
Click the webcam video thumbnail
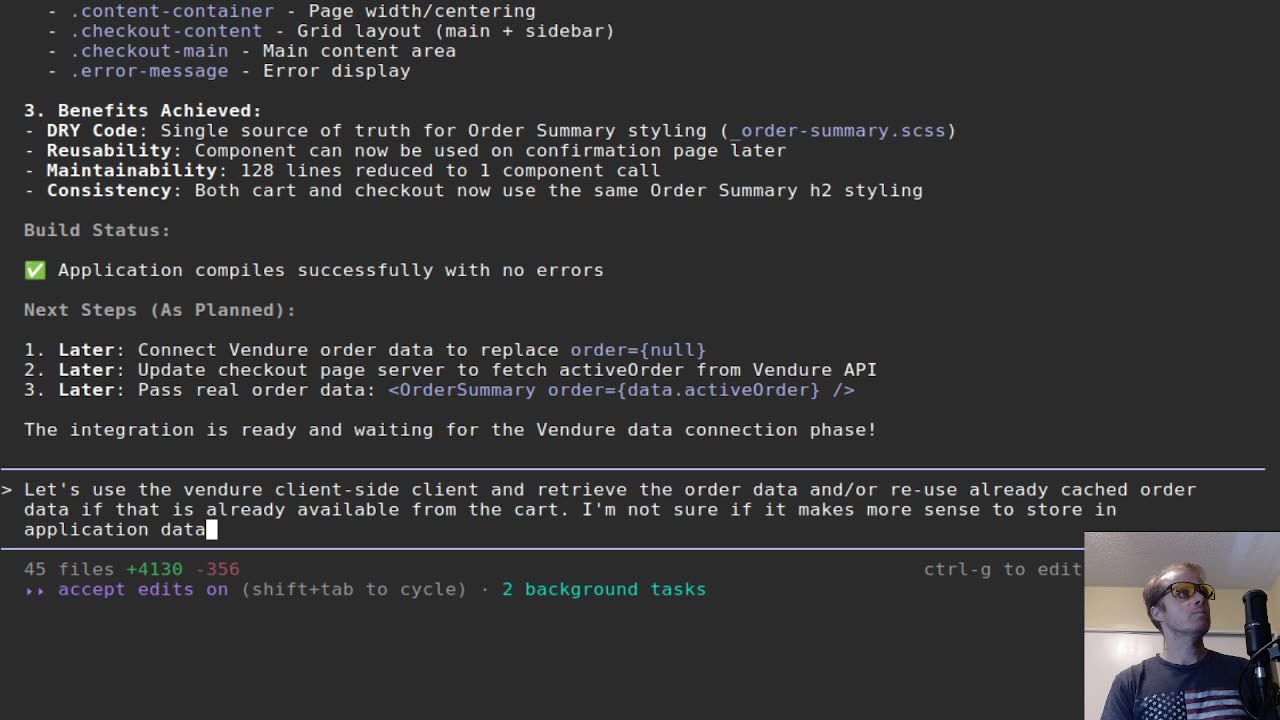pyautogui.click(x=1181, y=626)
